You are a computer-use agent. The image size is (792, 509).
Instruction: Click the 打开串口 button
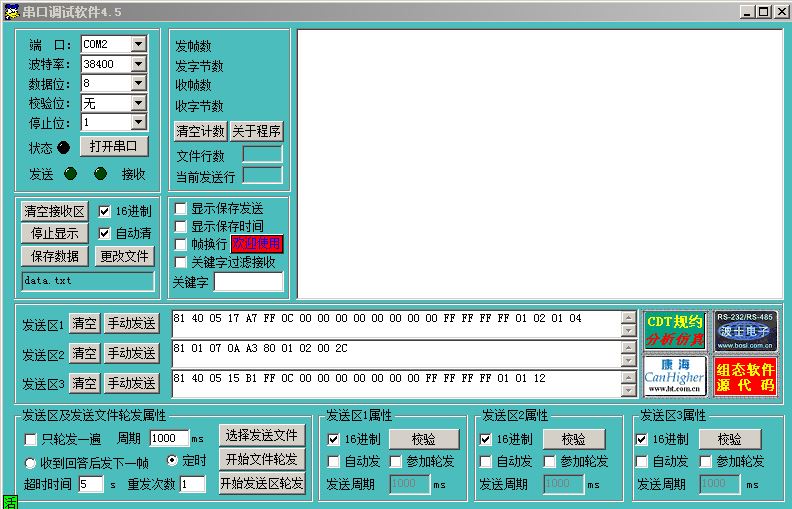pos(114,146)
